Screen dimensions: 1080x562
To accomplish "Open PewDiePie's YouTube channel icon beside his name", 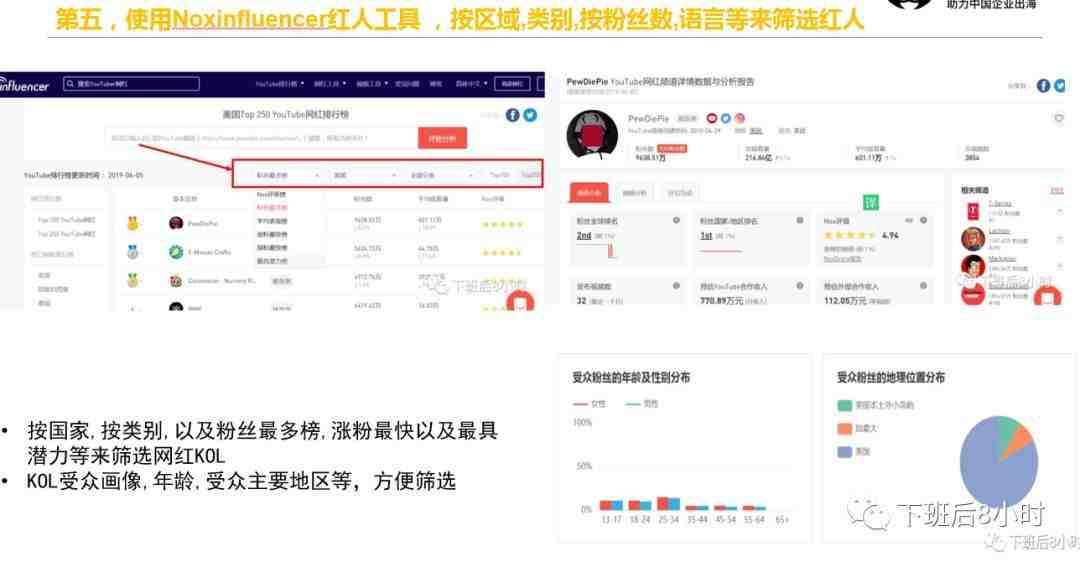I will pyautogui.click(x=712, y=118).
